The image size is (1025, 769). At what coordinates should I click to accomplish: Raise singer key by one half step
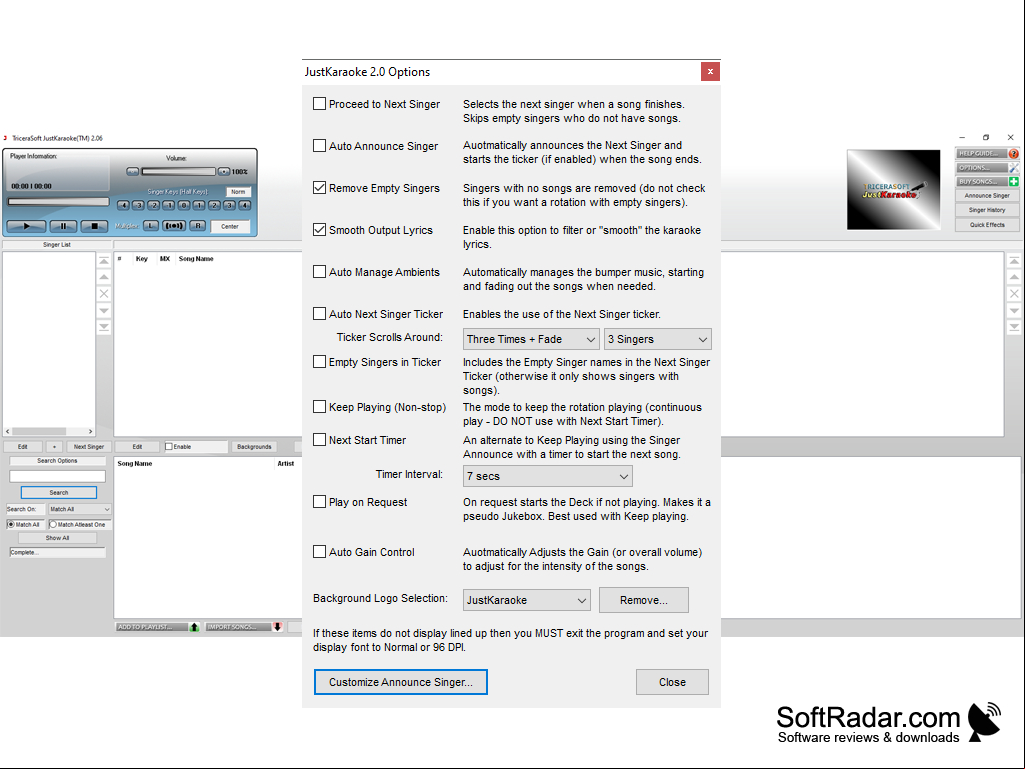pyautogui.click(x=199, y=205)
